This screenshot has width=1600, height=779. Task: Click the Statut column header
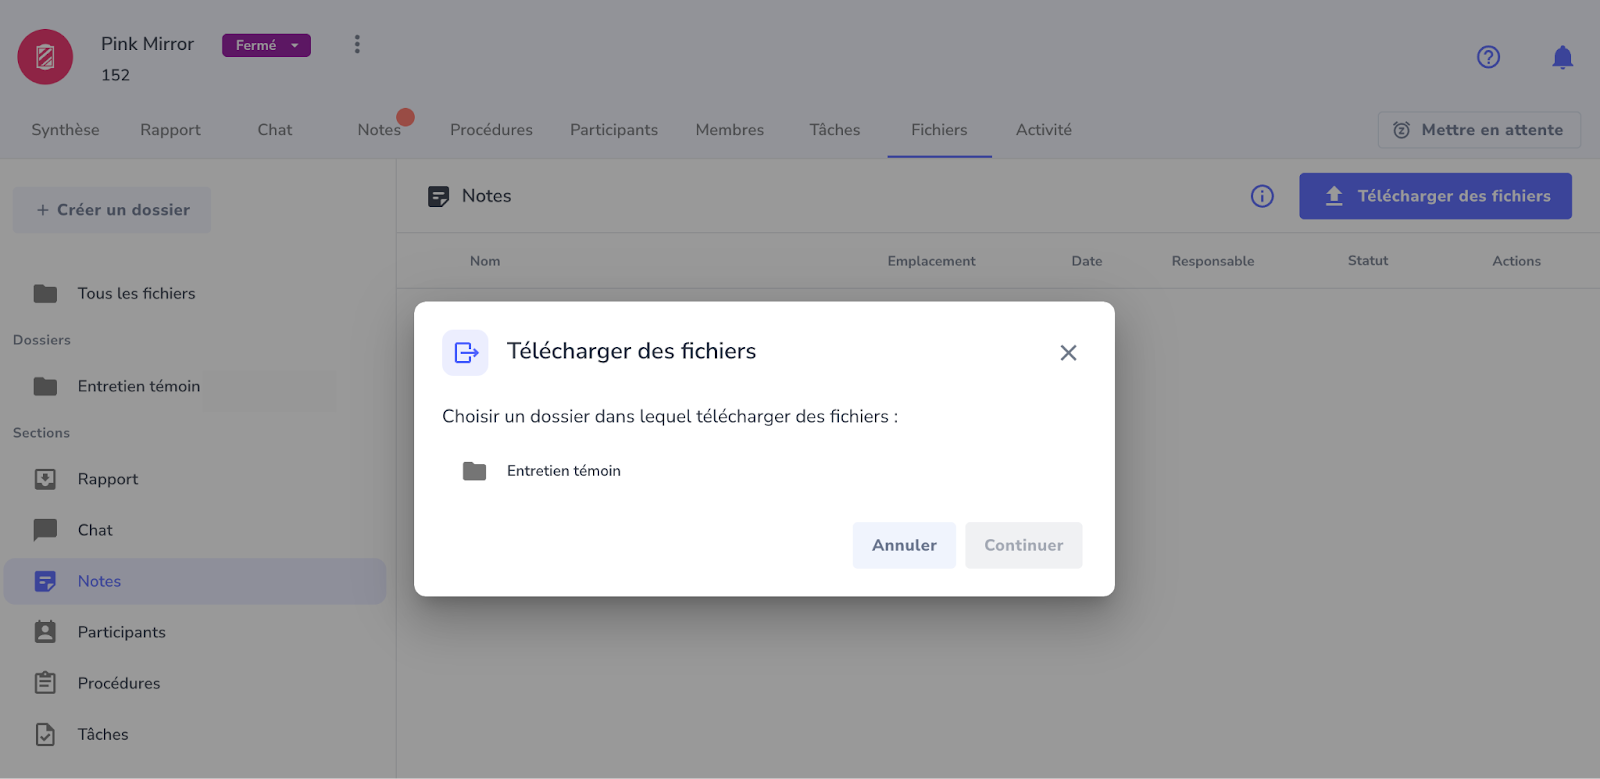1367,261
